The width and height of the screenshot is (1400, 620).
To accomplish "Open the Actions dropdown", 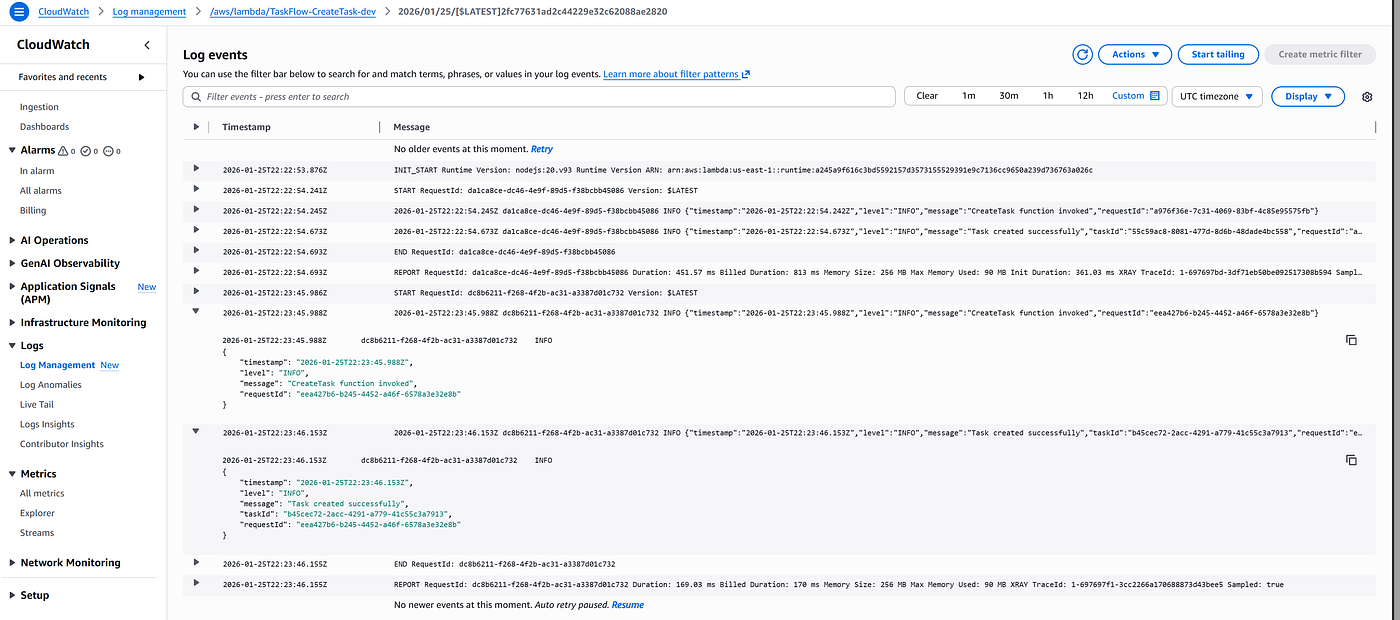I will (1134, 55).
